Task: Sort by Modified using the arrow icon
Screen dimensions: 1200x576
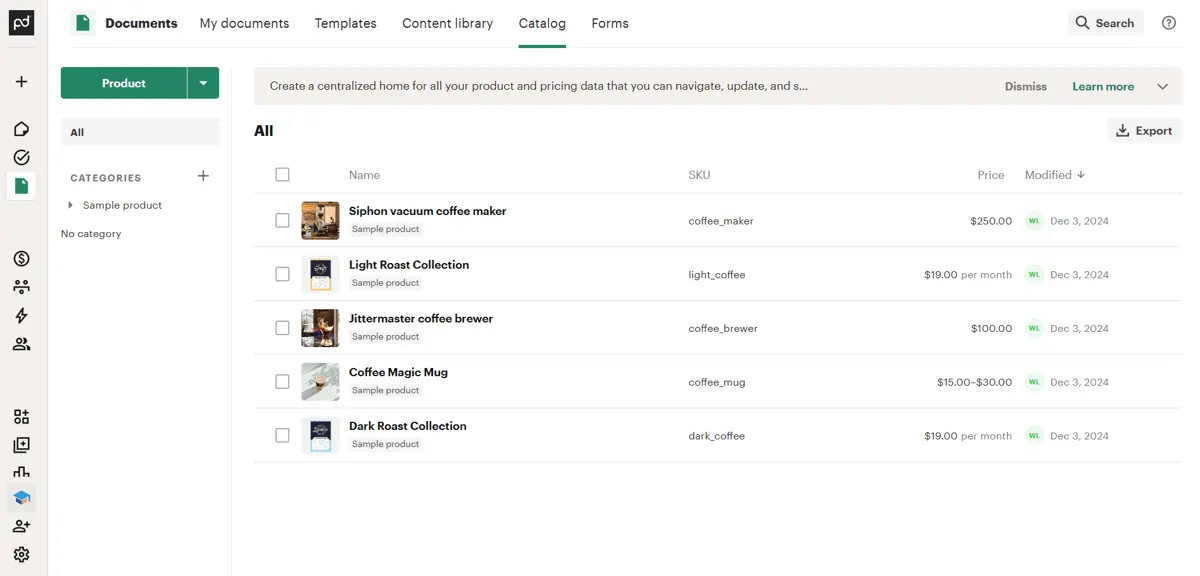Action: 1081,175
